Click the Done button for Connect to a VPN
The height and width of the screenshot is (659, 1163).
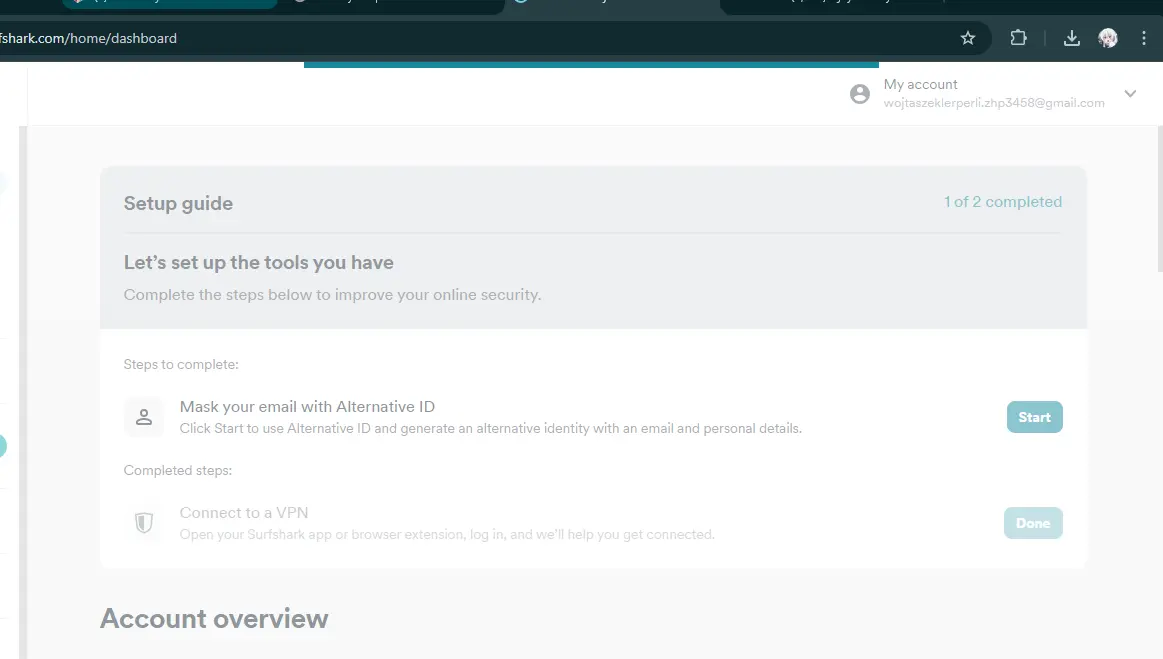click(x=1033, y=523)
